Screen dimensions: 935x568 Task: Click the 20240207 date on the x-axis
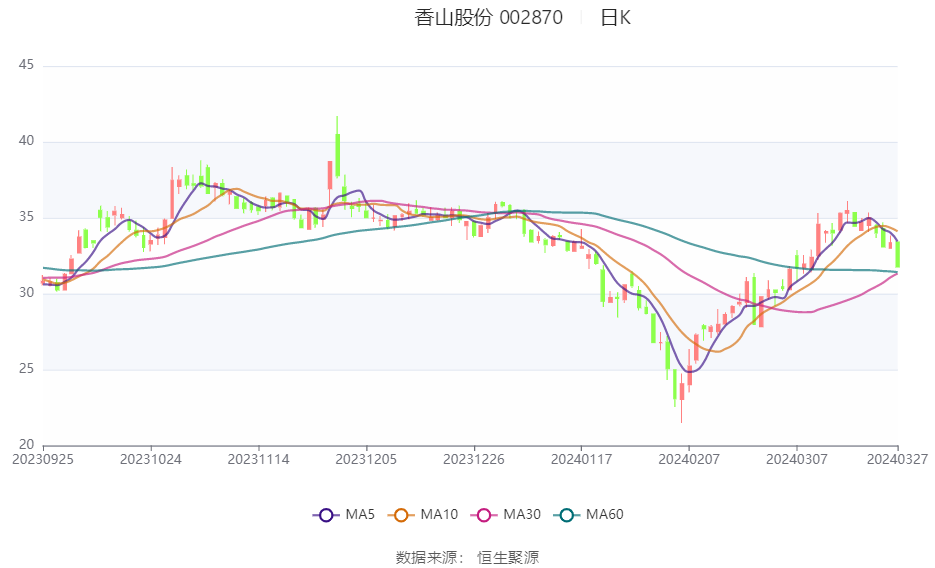point(689,459)
